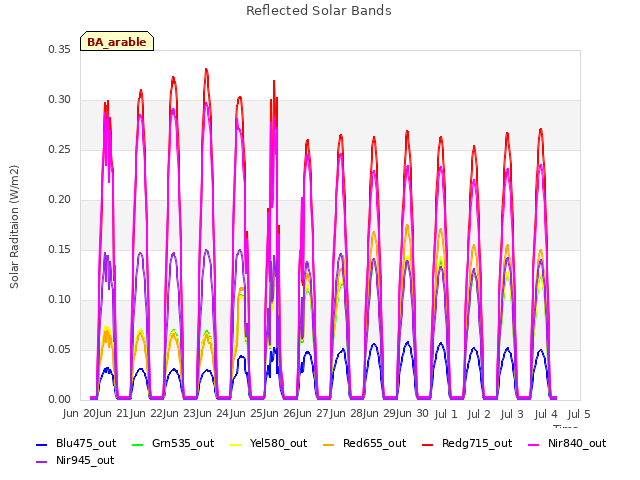Click the Grn535_out legend color swatch
The height and width of the screenshot is (480, 640).
(x=138, y=445)
